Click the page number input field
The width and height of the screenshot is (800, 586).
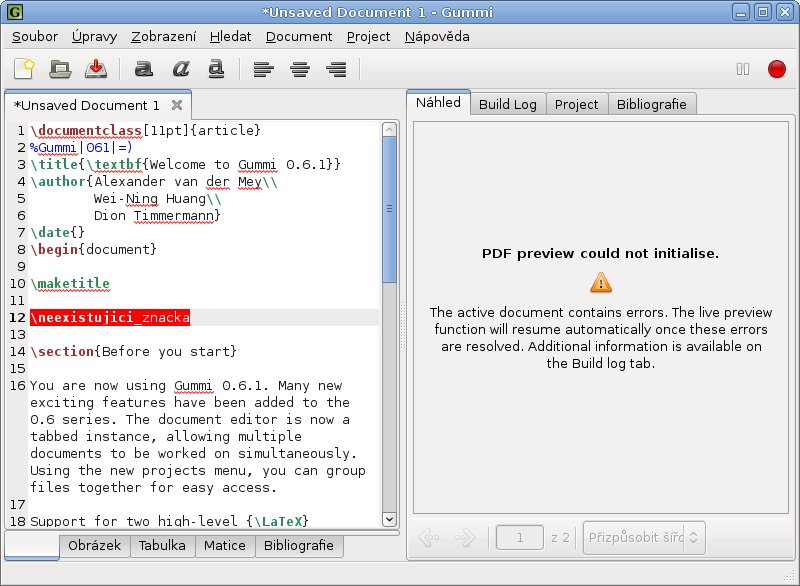[520, 538]
